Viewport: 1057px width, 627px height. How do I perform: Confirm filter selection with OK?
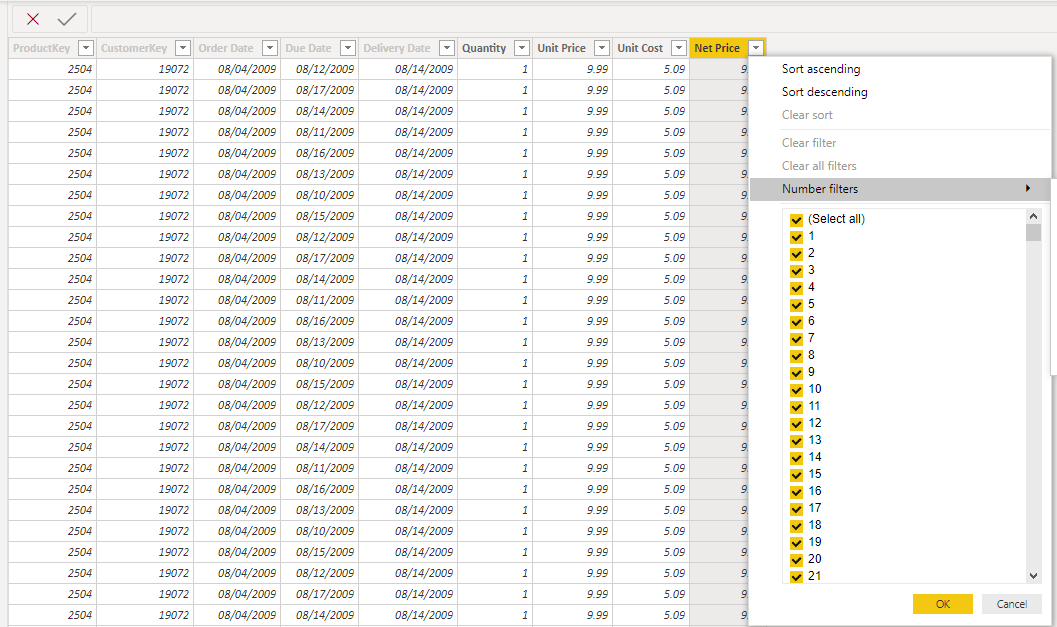[x=942, y=604]
